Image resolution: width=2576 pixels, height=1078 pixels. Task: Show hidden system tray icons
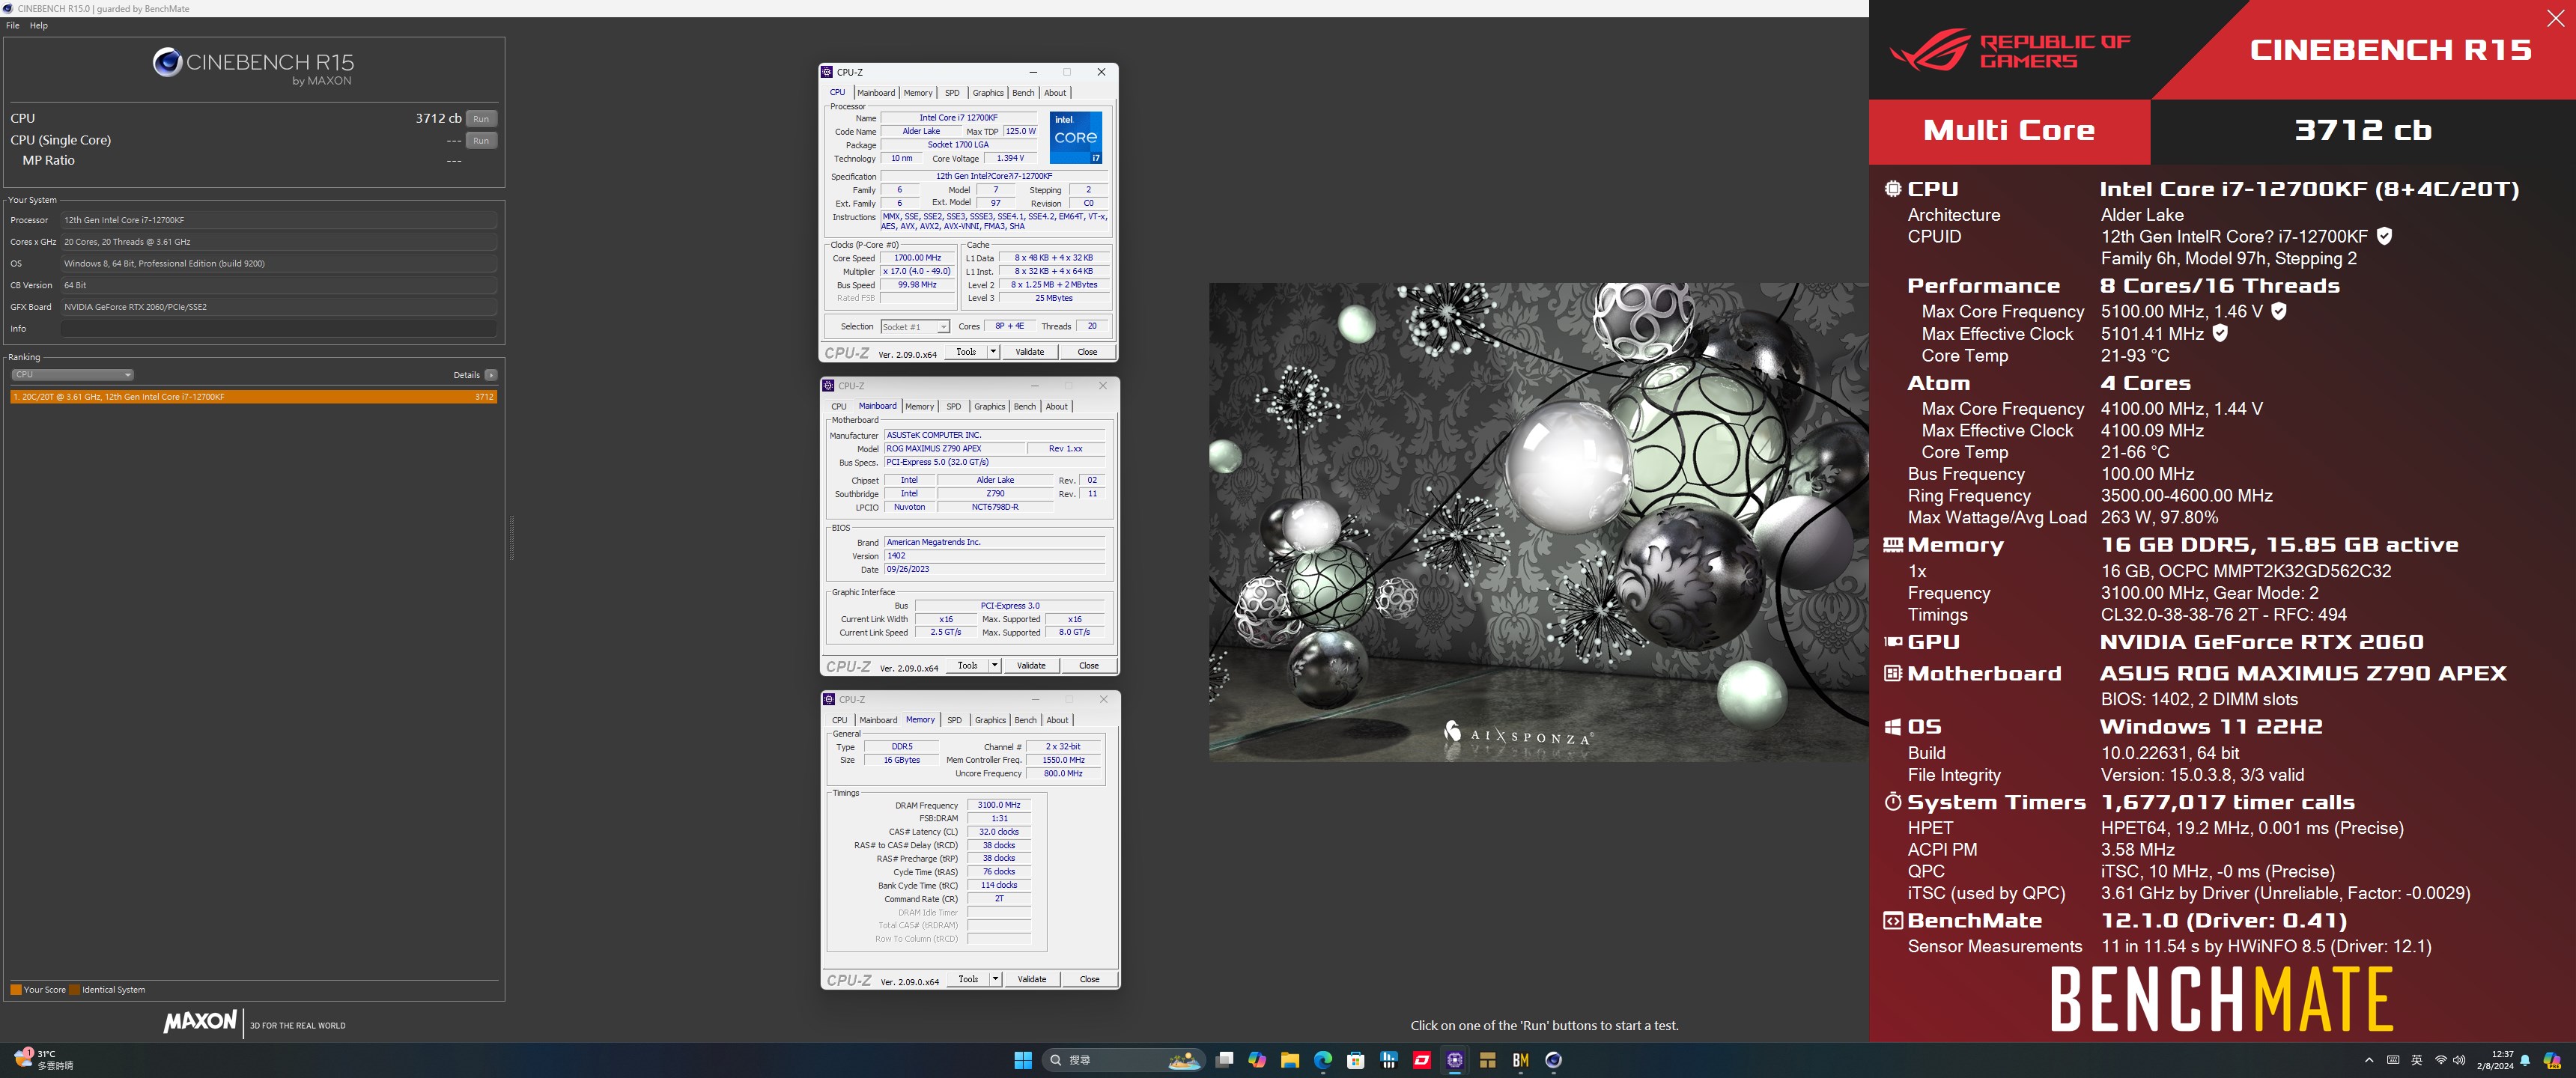pos(2368,1060)
